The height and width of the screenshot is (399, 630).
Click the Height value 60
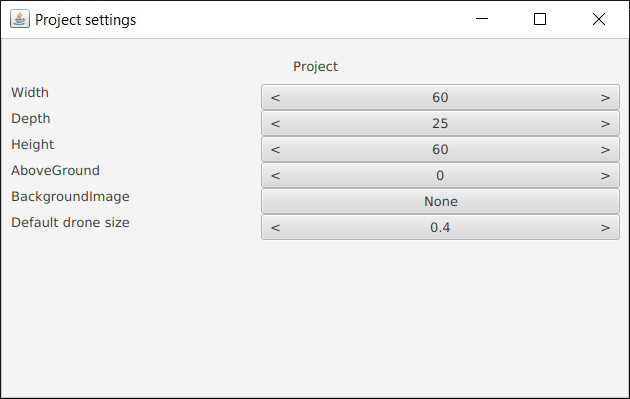coord(440,149)
